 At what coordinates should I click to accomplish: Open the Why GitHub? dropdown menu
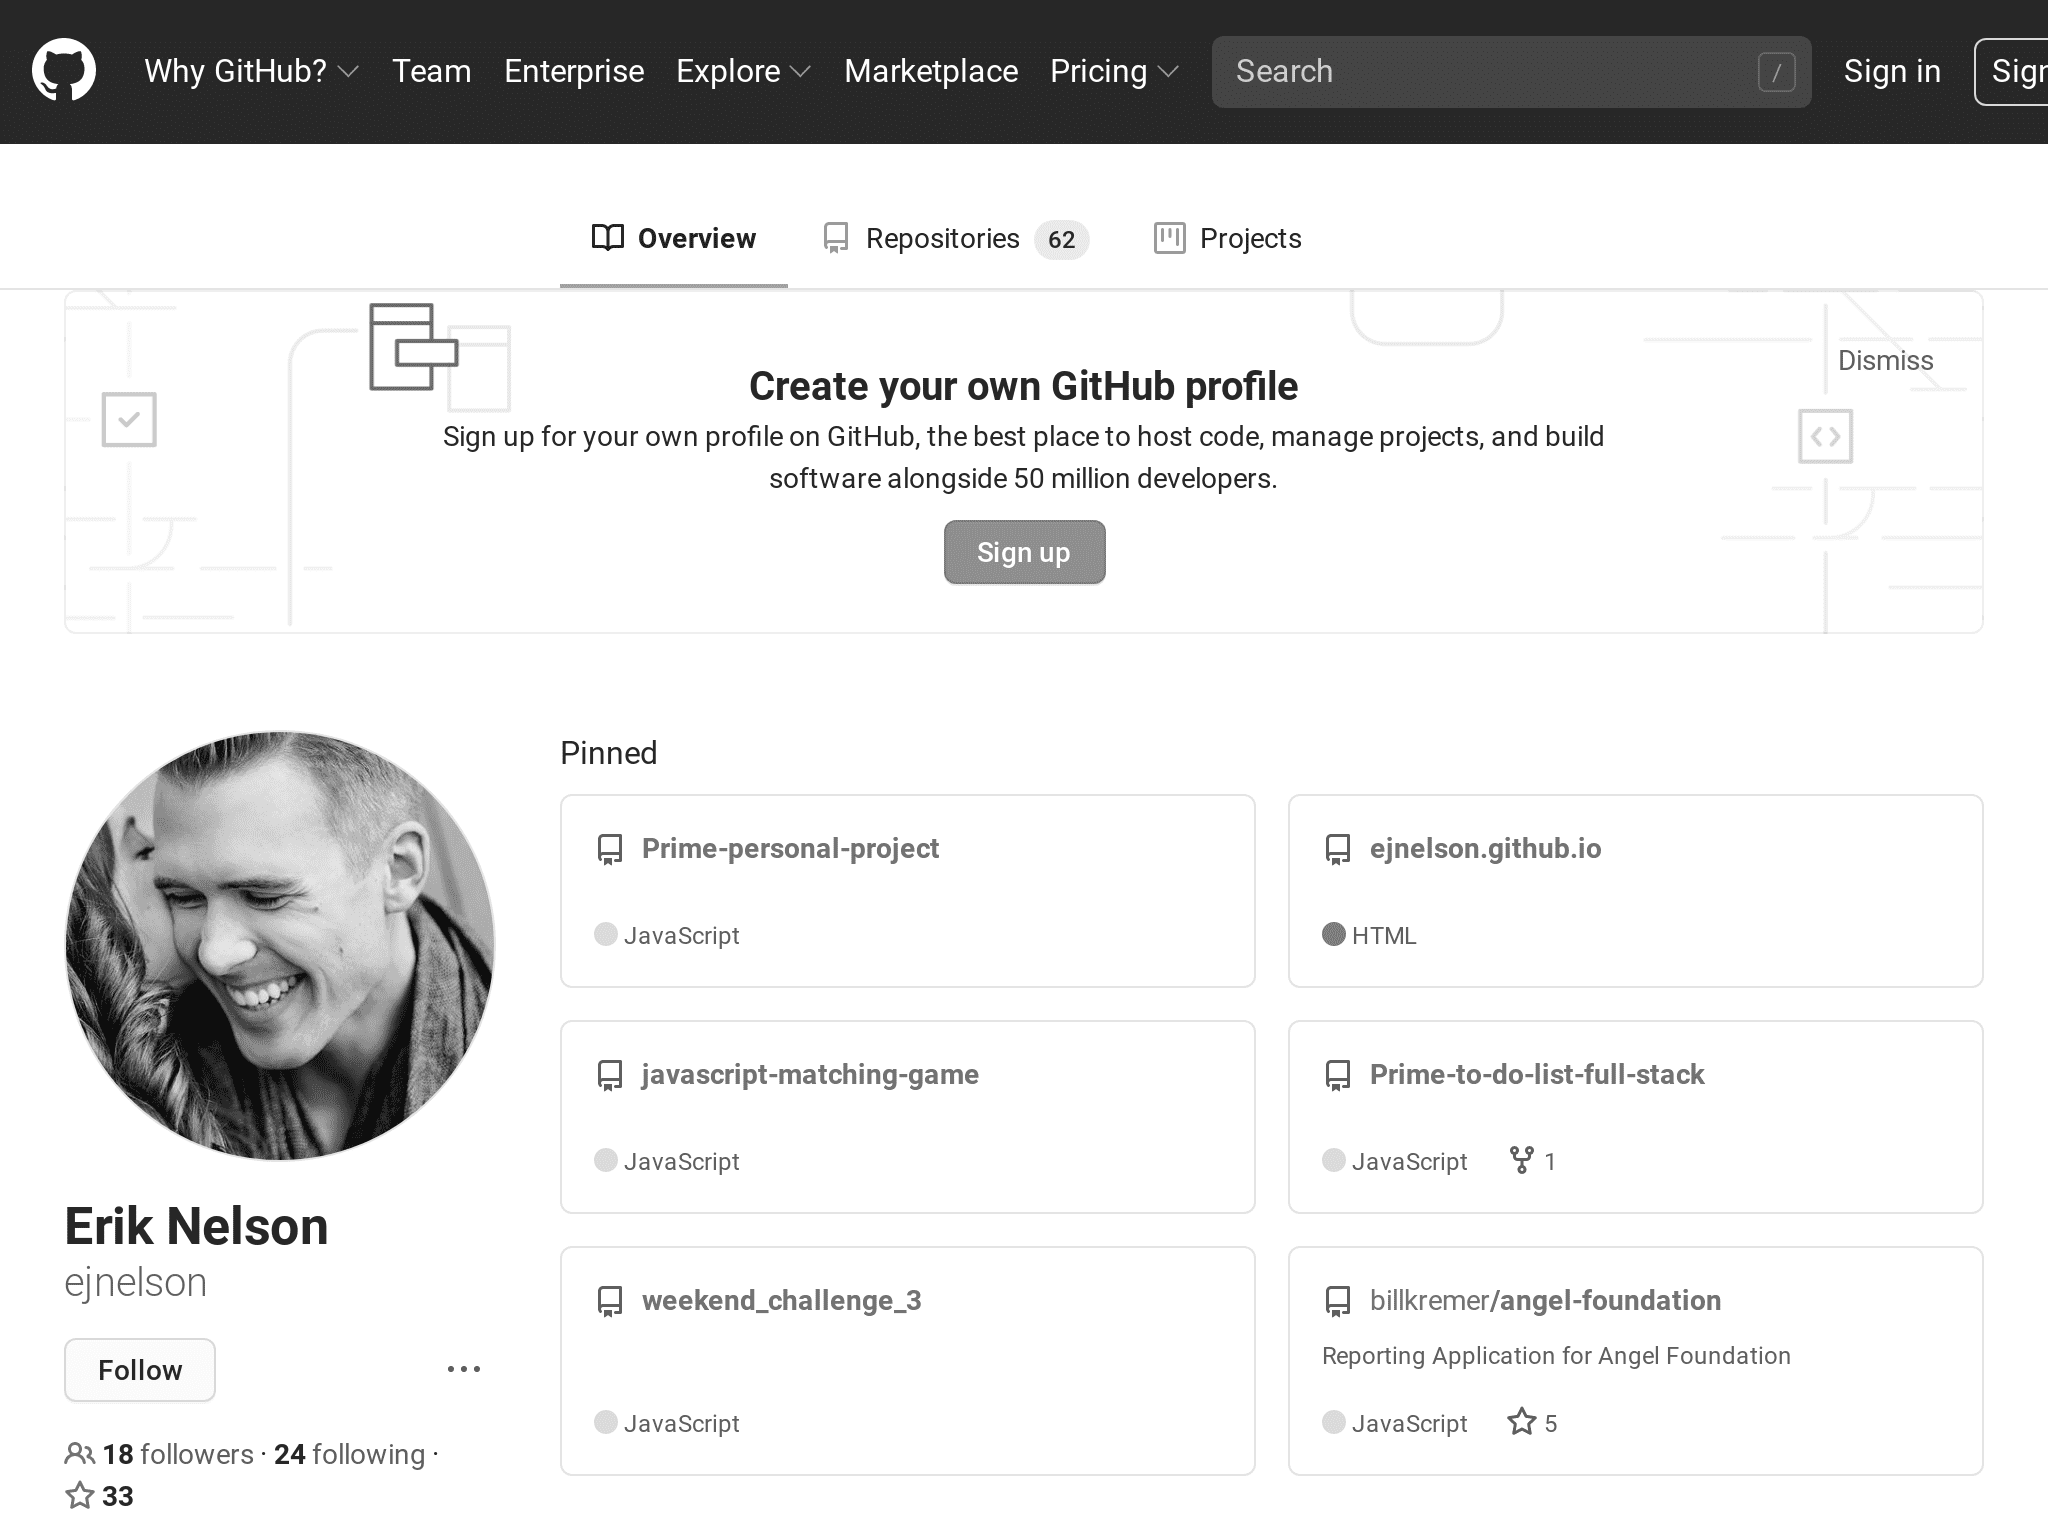click(250, 71)
